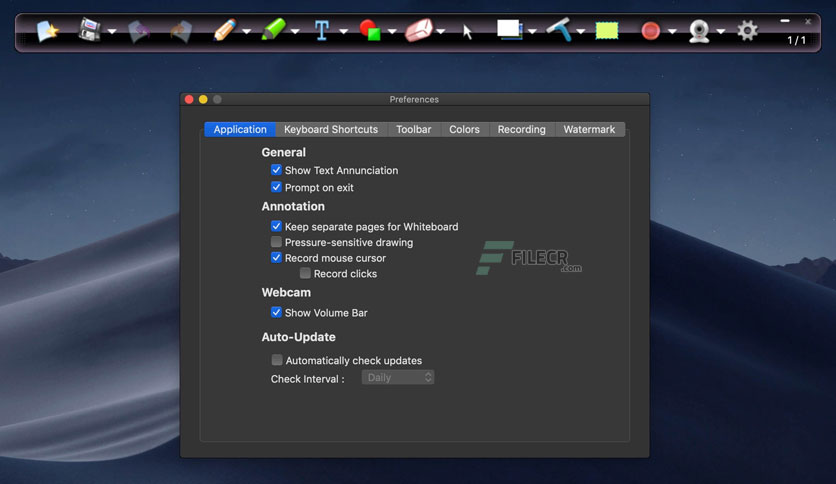Click the General section heading

284,152
